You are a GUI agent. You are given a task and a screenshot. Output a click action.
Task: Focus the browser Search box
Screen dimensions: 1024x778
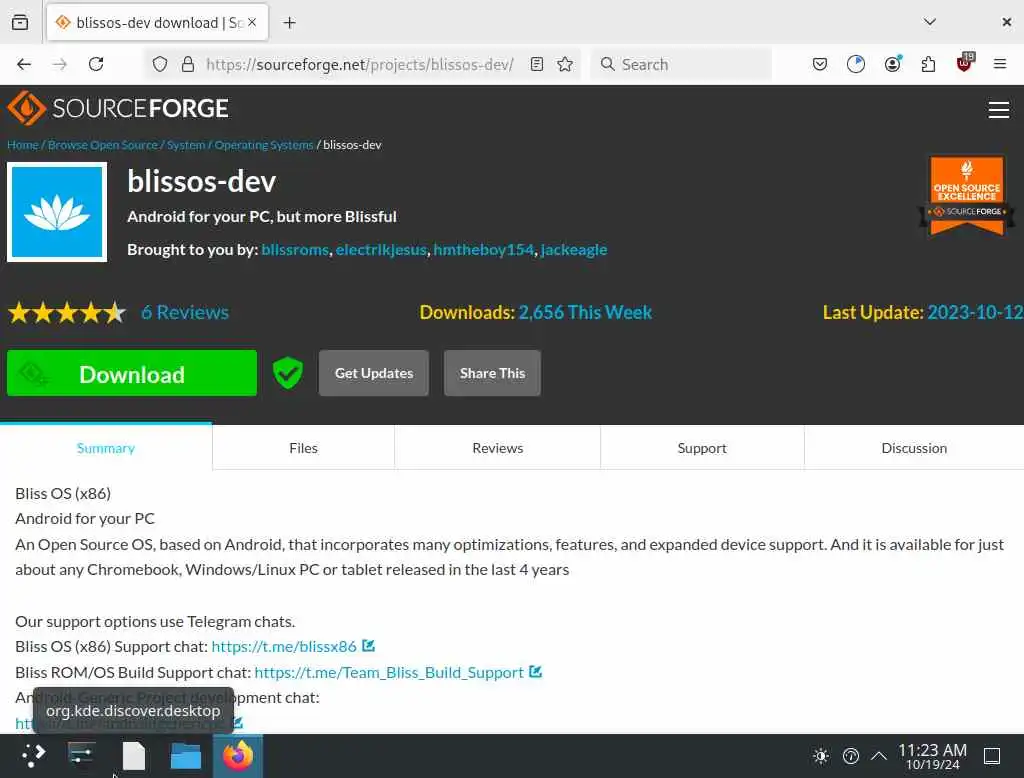coord(681,64)
